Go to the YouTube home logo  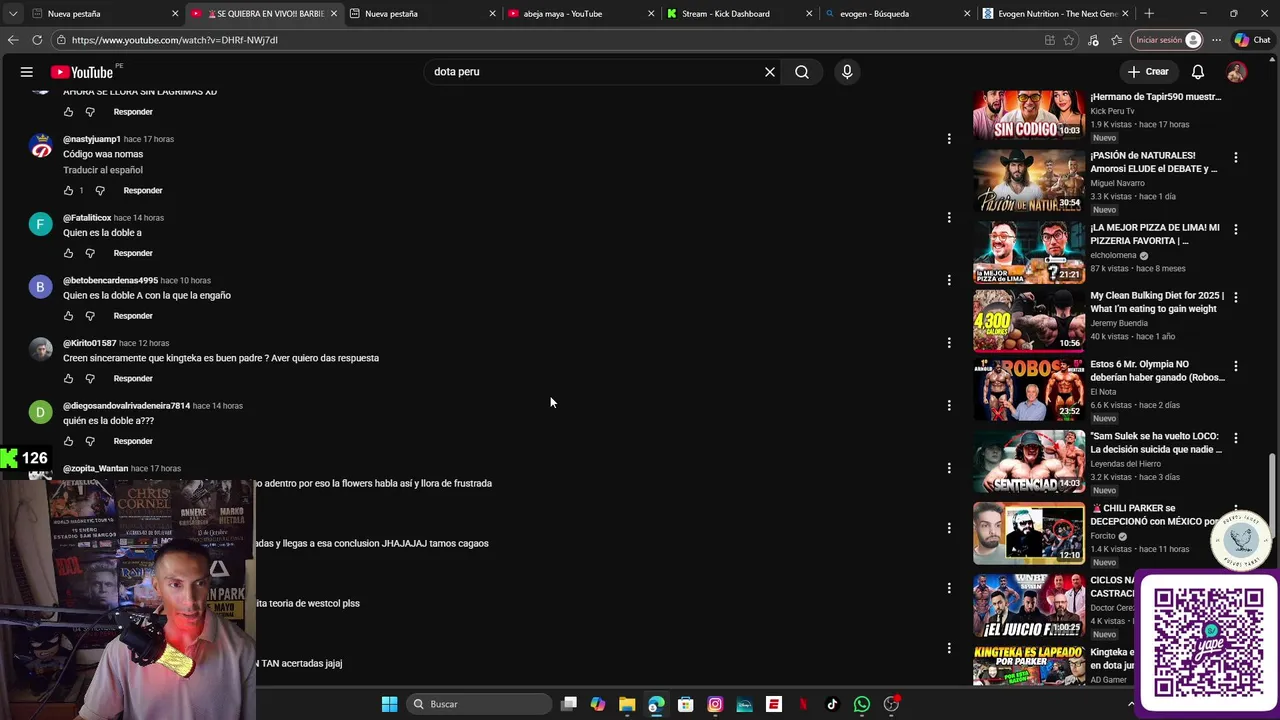coord(82,72)
